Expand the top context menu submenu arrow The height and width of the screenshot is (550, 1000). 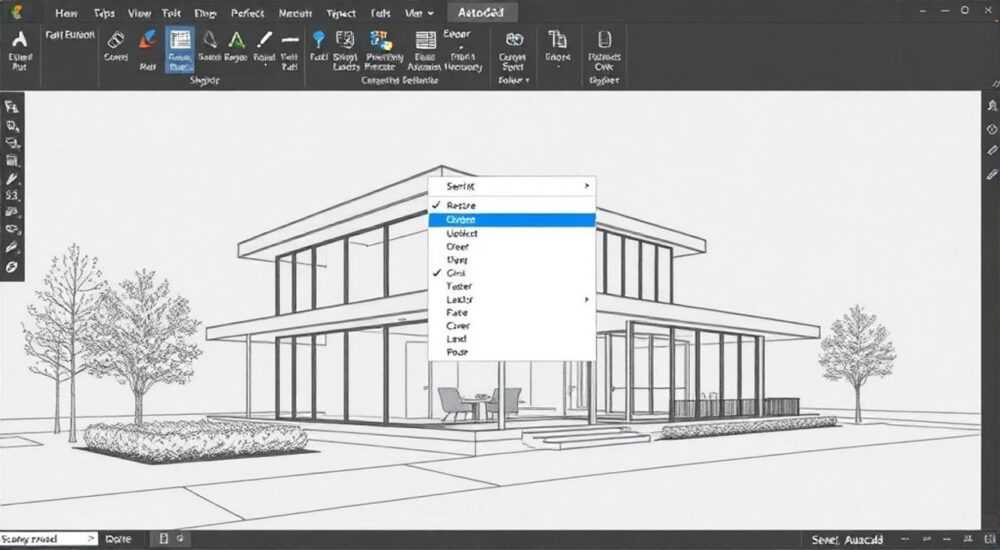587,186
